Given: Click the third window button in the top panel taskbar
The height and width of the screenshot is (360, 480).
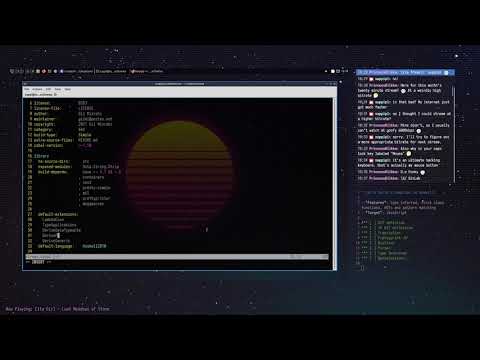Looking at the screenshot, I should coord(147,71).
